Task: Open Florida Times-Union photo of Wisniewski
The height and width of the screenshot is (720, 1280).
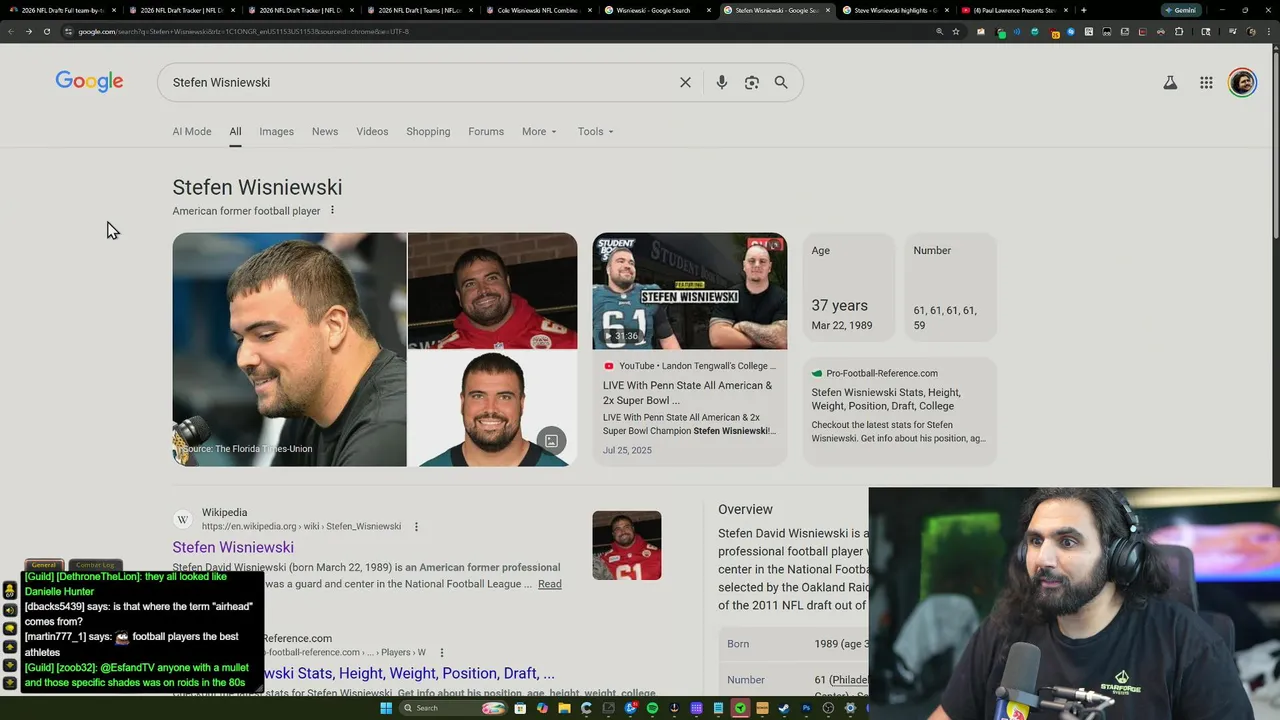Action: coord(290,350)
